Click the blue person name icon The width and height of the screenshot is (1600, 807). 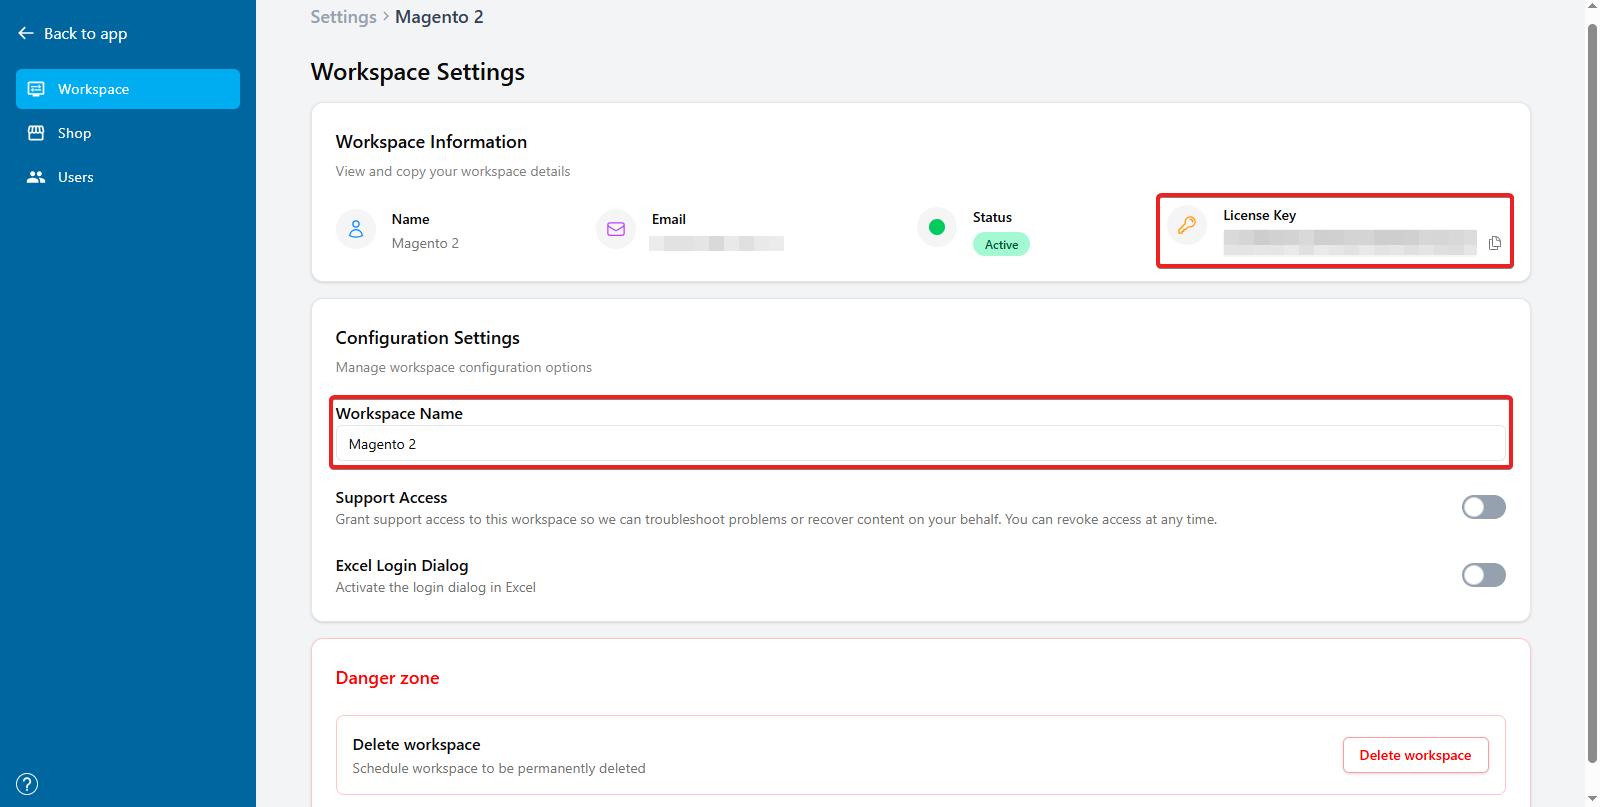(x=356, y=229)
